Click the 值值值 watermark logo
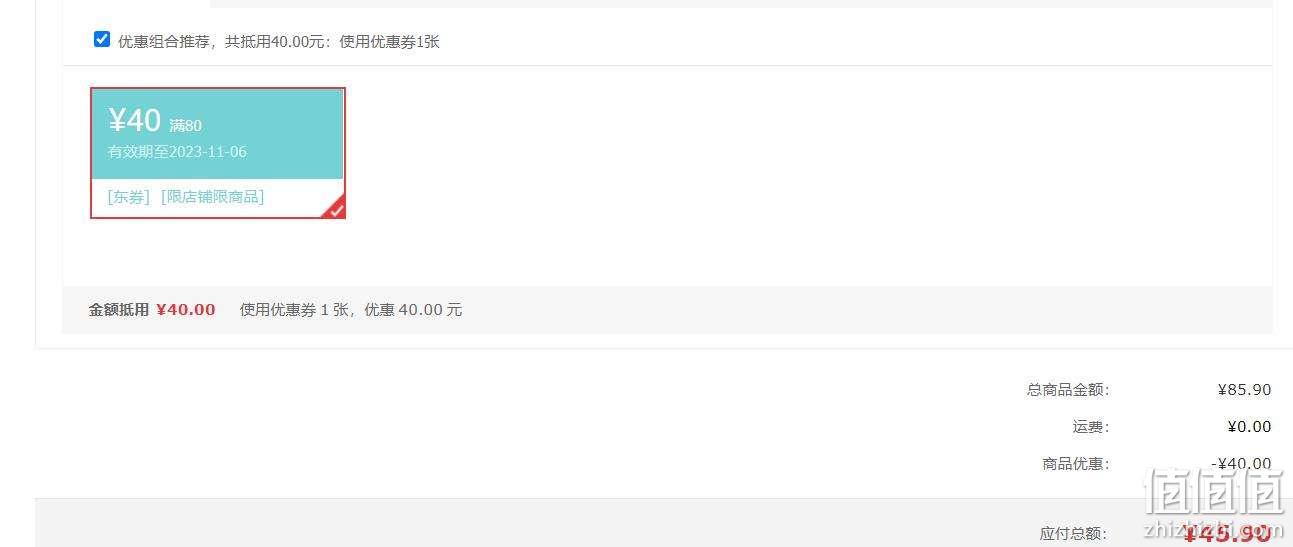Image resolution: width=1293 pixels, height=547 pixels. [1213, 491]
